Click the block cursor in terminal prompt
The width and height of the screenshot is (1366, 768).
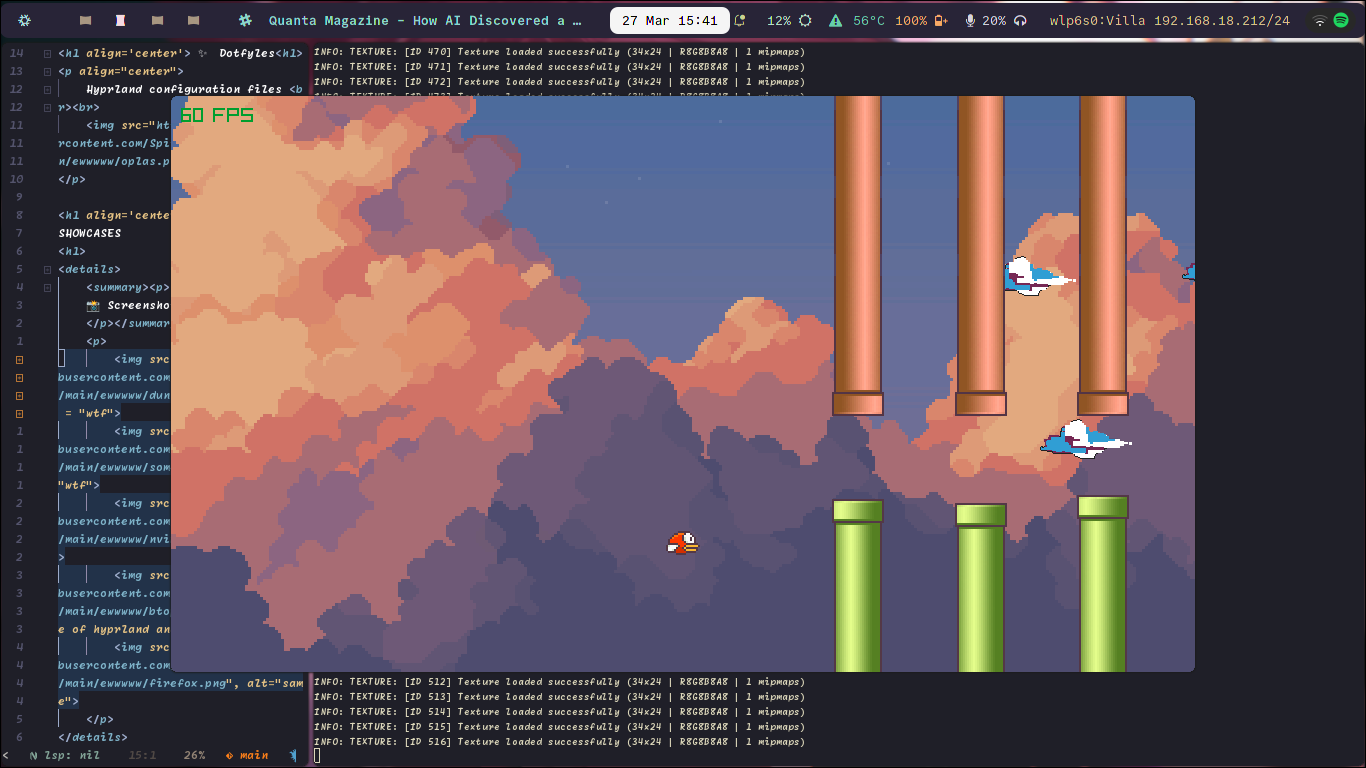click(317, 755)
